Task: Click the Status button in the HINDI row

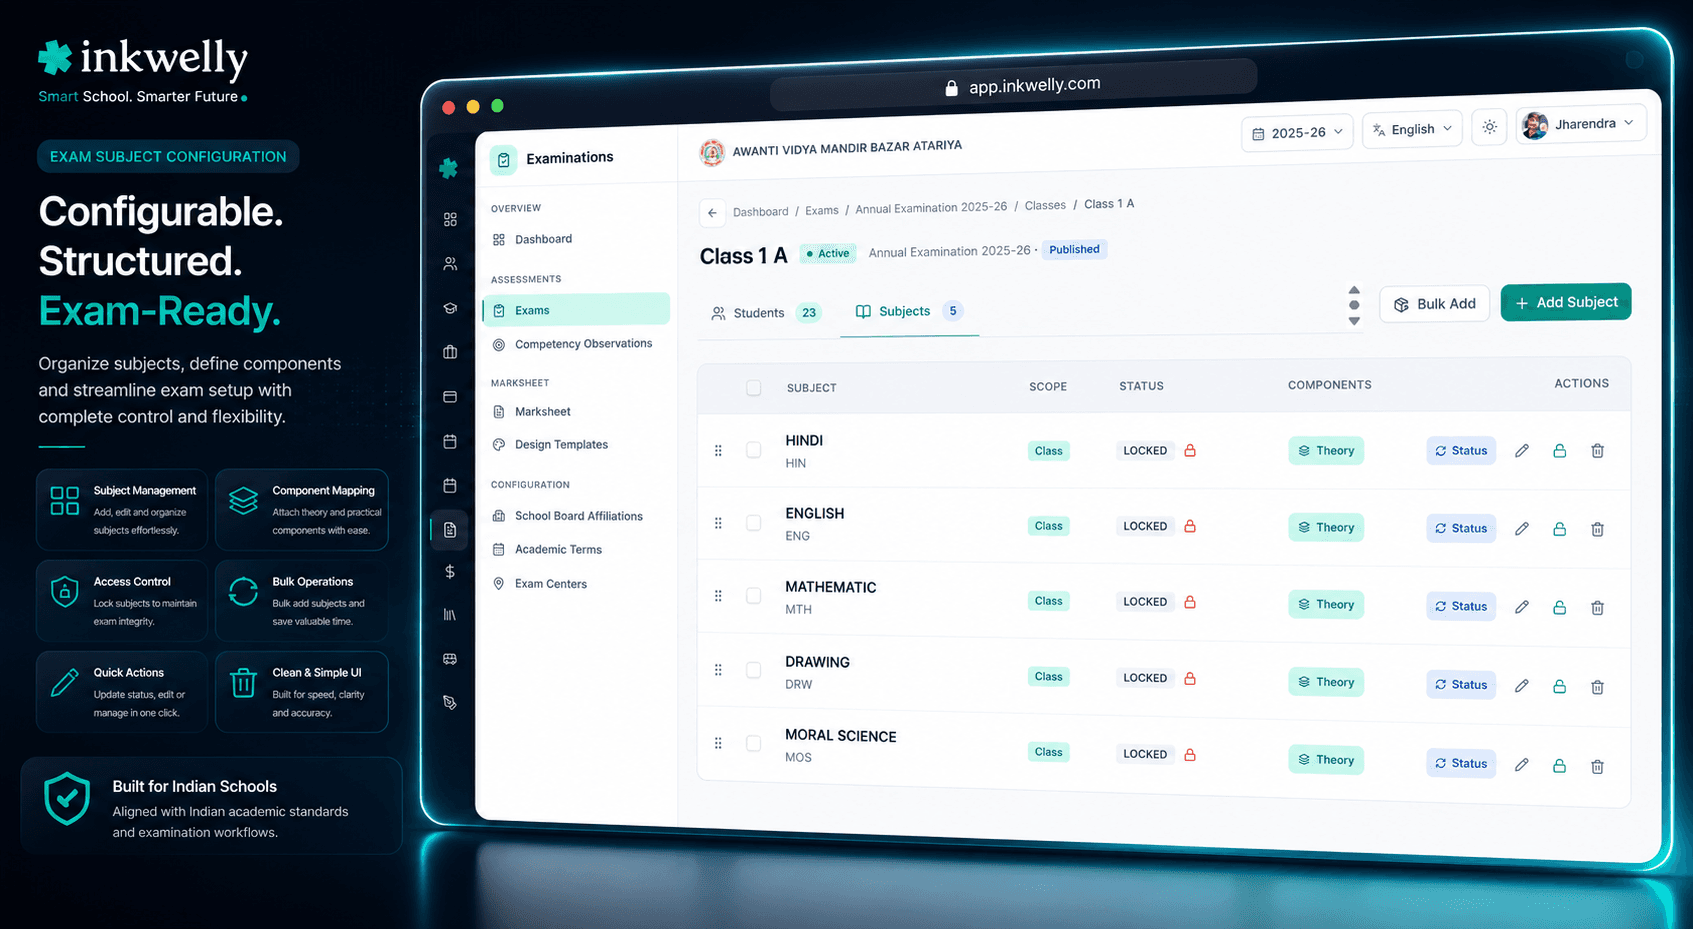Action: click(x=1461, y=450)
